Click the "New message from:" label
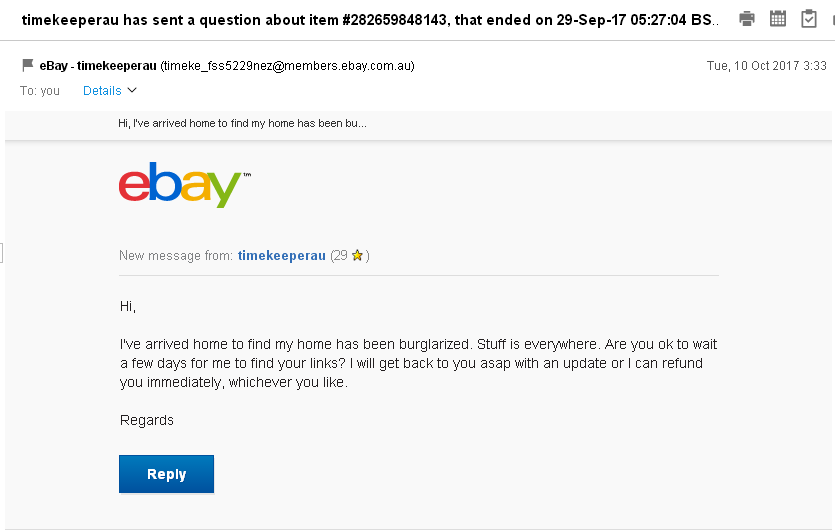Screen dimensions: 835x531 point(176,256)
